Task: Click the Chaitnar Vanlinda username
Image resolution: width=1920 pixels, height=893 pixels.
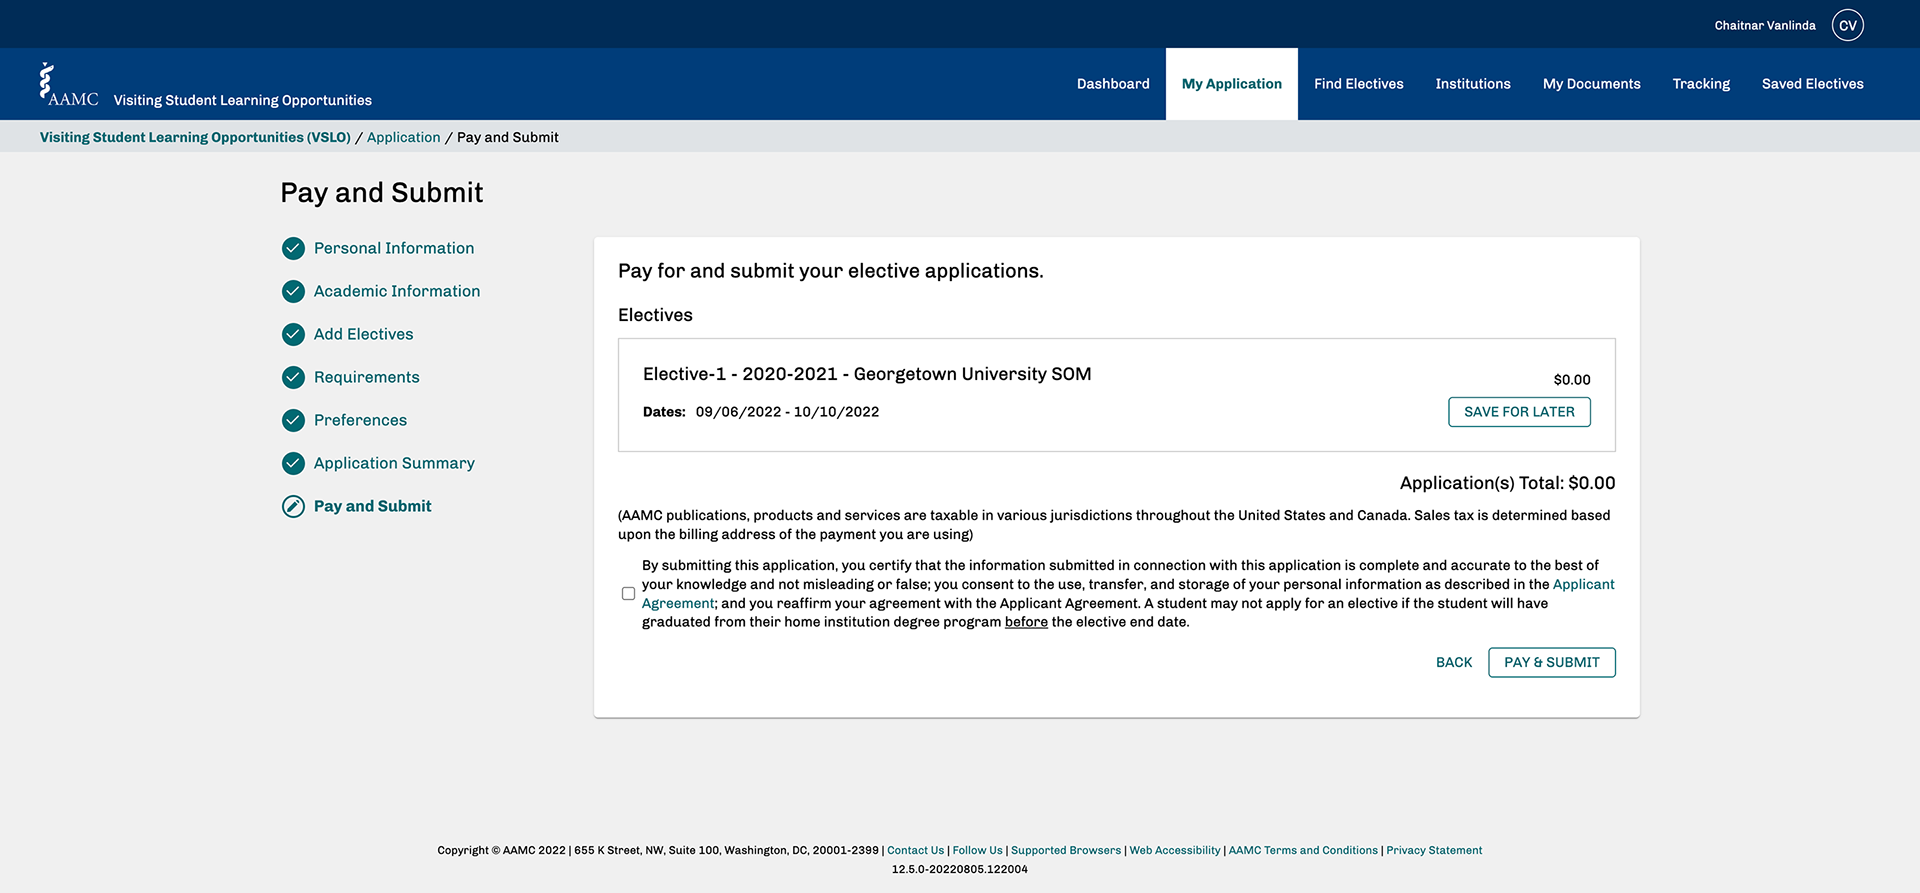Action: pyautogui.click(x=1765, y=25)
